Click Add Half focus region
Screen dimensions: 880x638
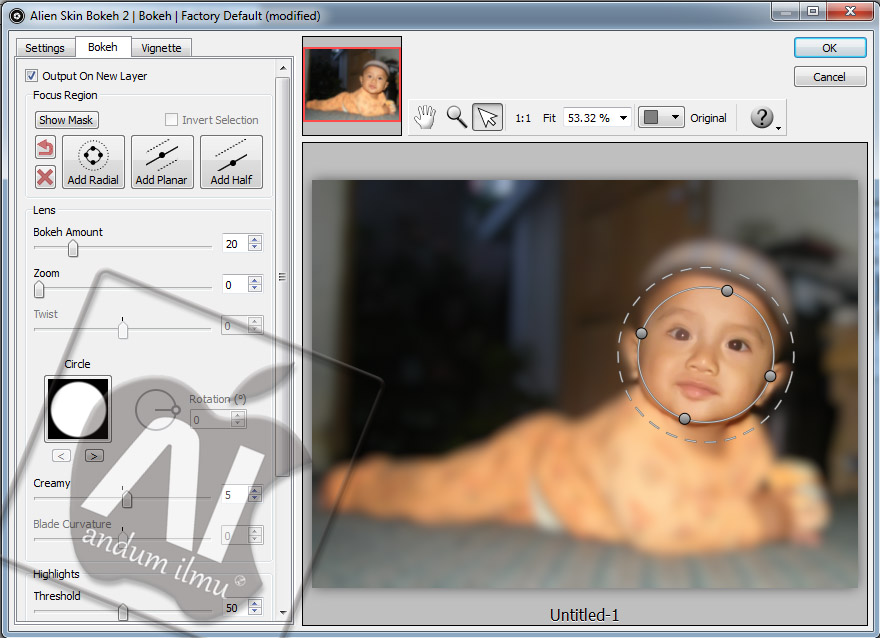tap(231, 162)
